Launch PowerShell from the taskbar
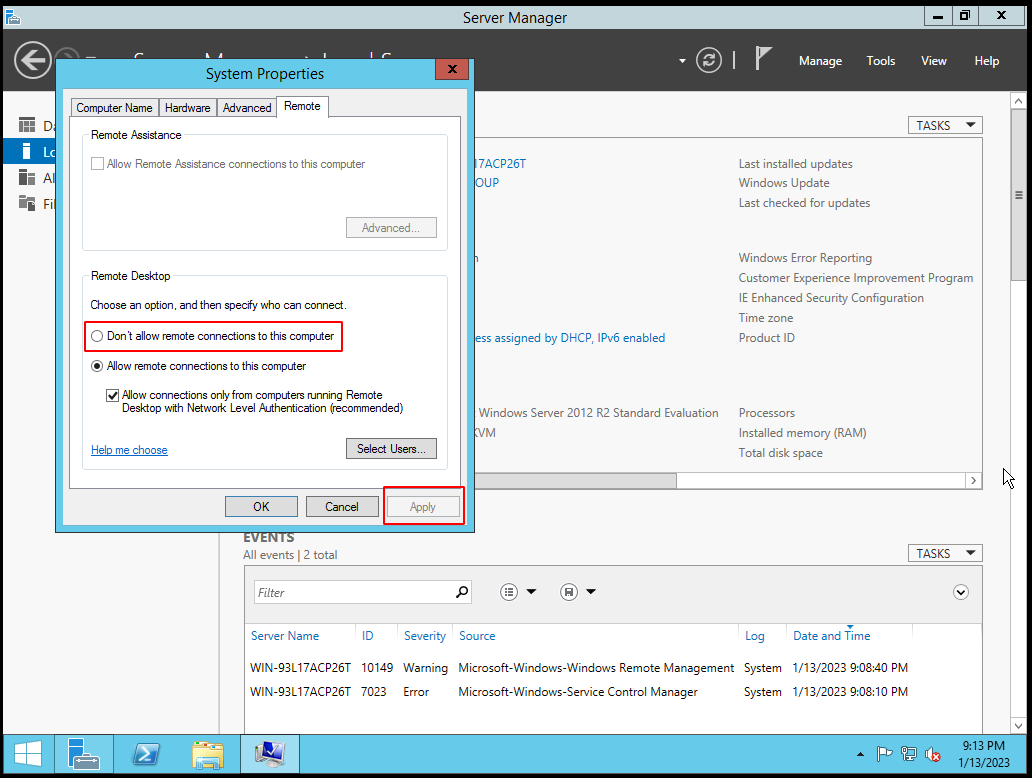The height and width of the screenshot is (778, 1032). (146, 754)
